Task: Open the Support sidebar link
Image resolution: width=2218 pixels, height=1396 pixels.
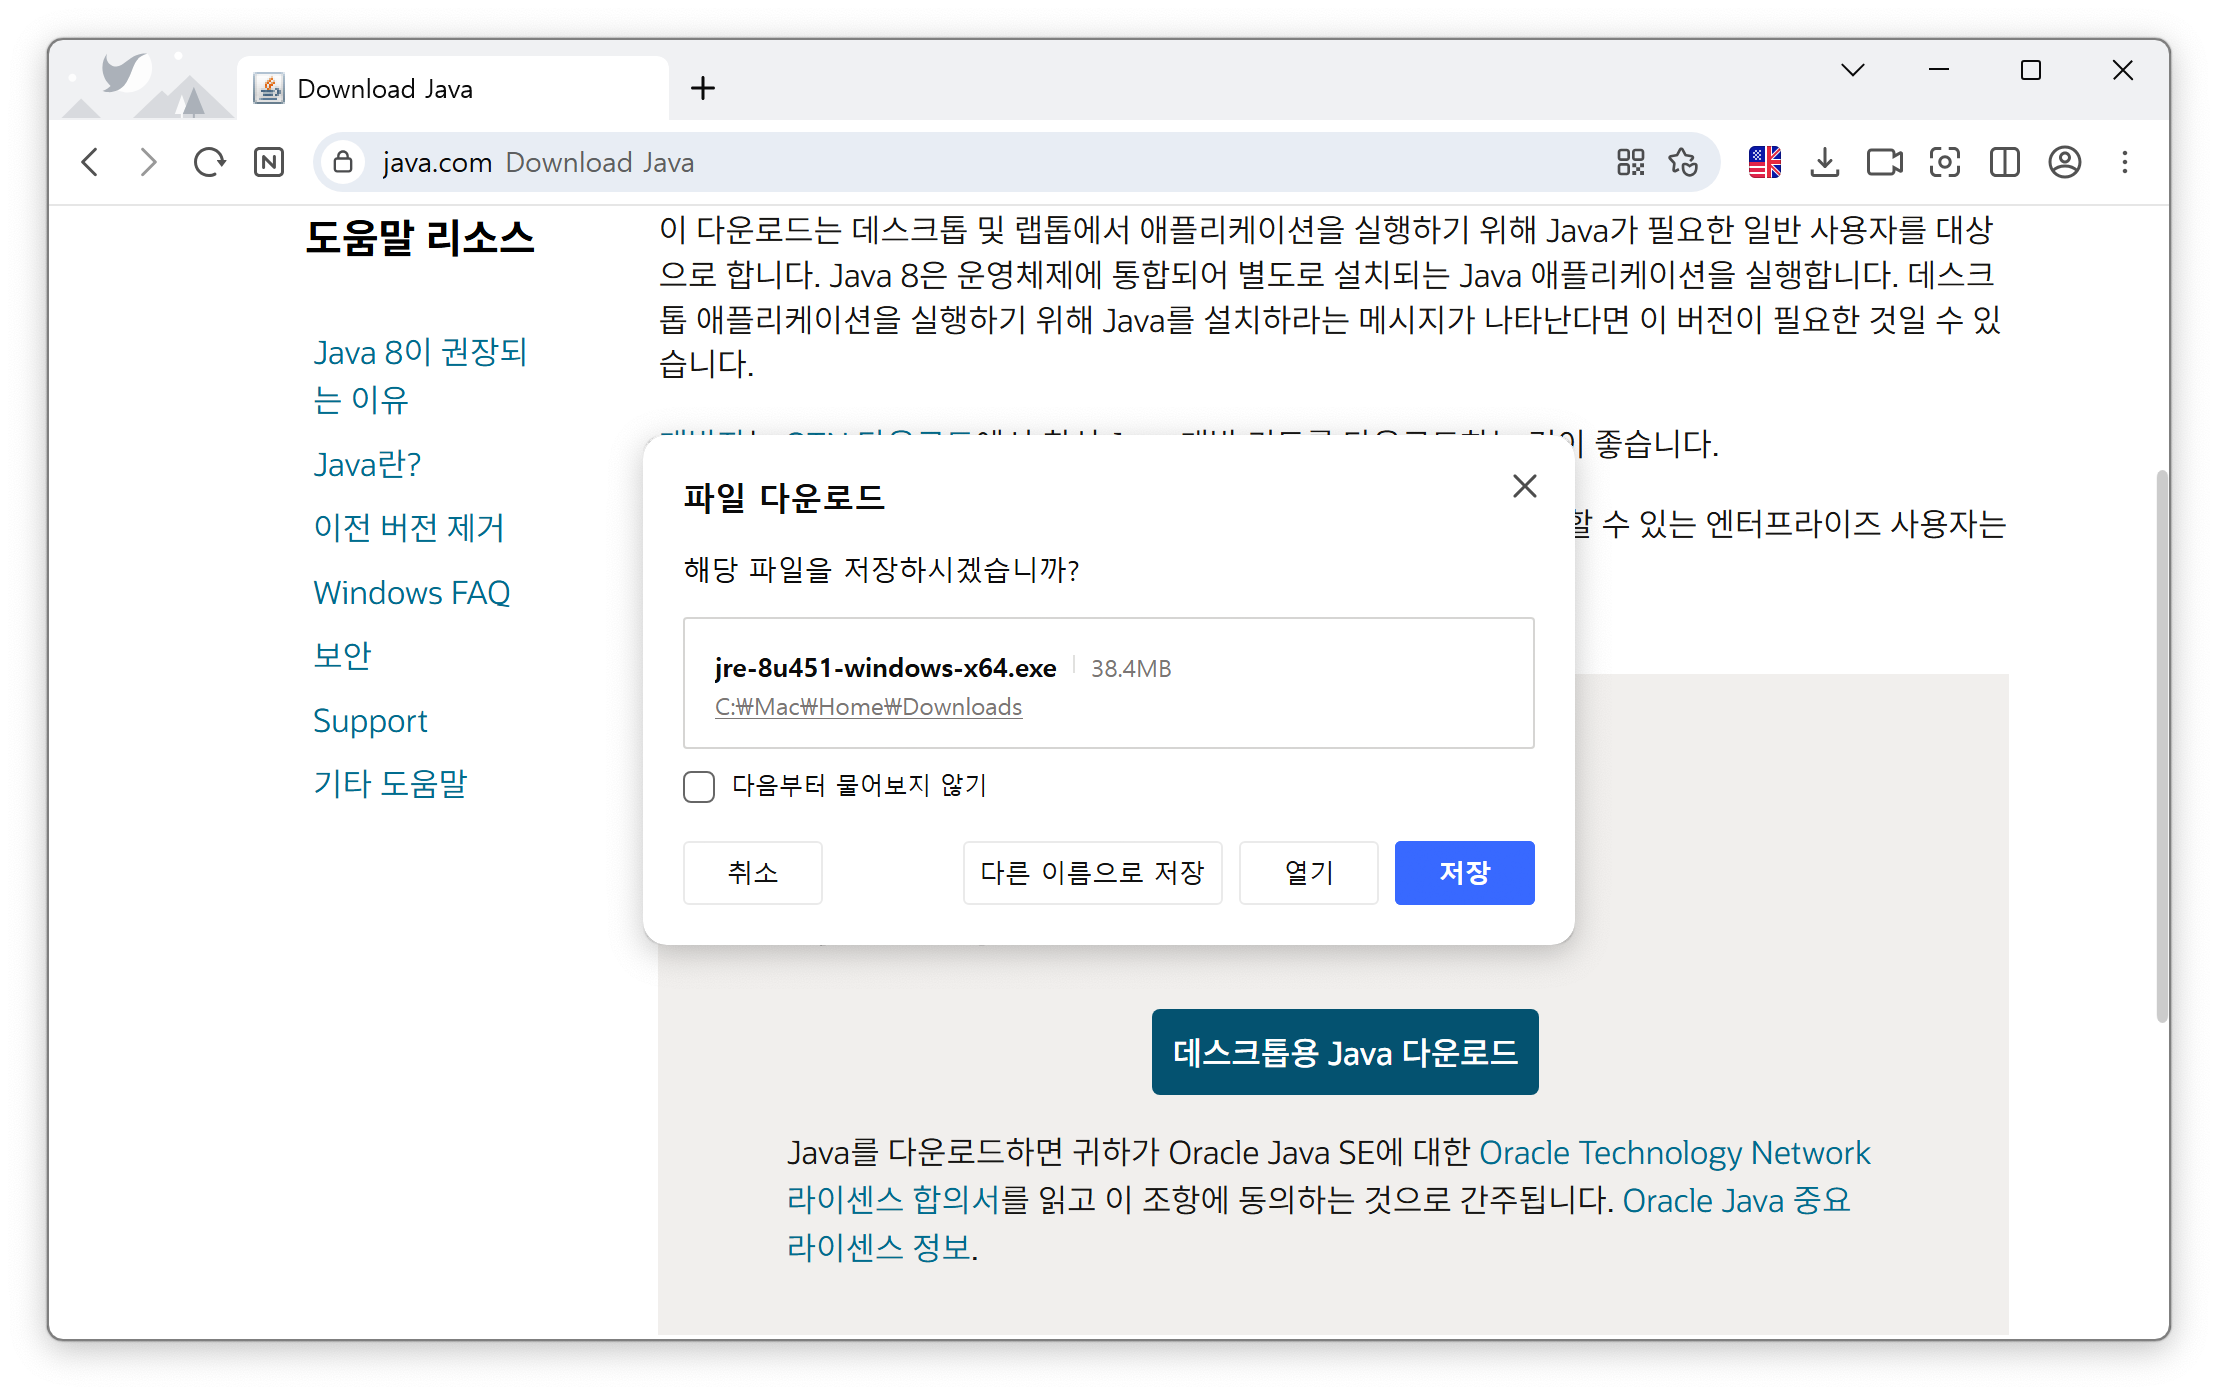Action: (370, 721)
